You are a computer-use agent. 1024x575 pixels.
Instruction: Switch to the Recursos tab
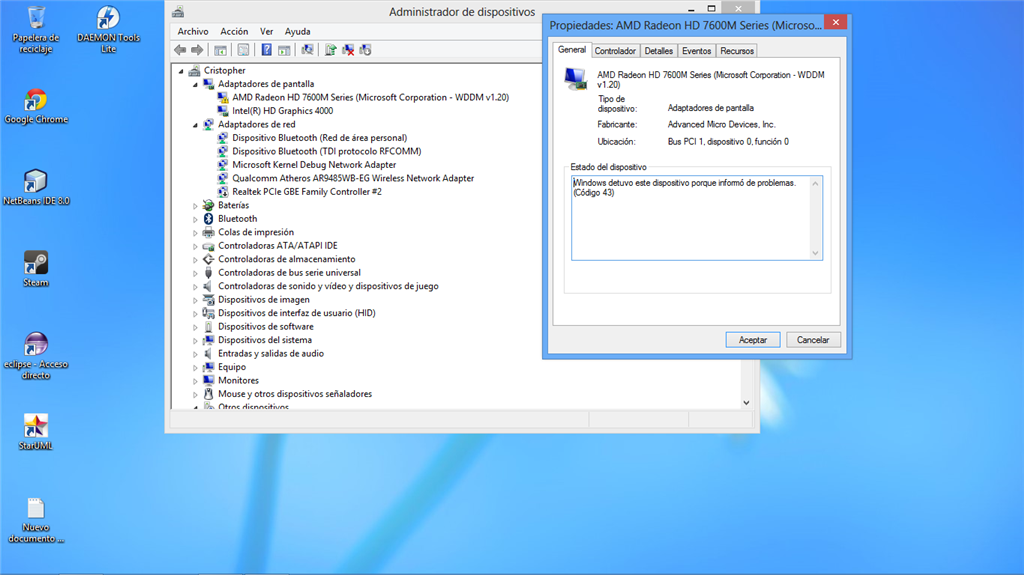(x=737, y=51)
